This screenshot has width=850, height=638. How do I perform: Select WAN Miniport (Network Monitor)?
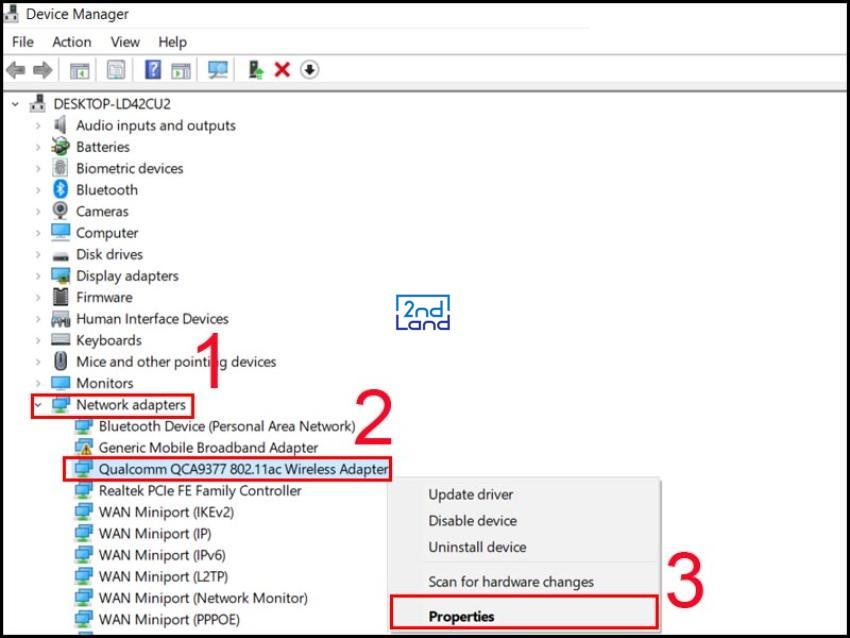point(203,598)
